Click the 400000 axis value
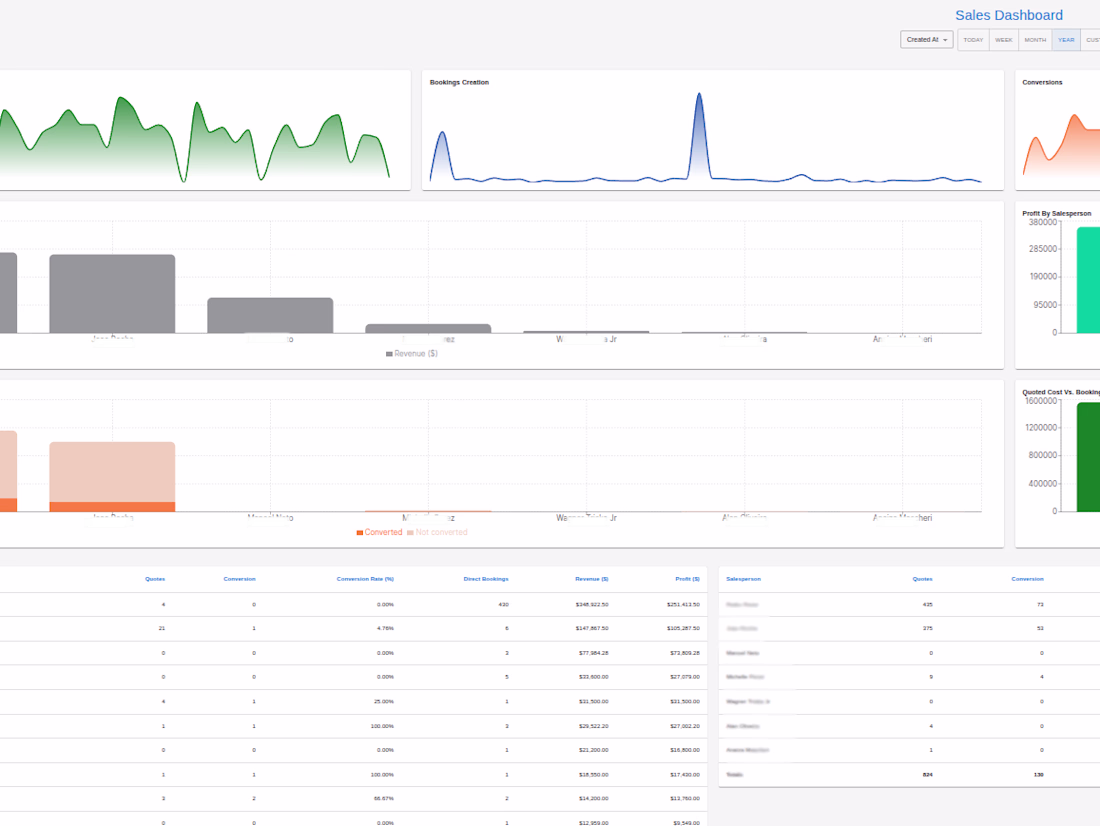1100x826 pixels. pos(1042,484)
